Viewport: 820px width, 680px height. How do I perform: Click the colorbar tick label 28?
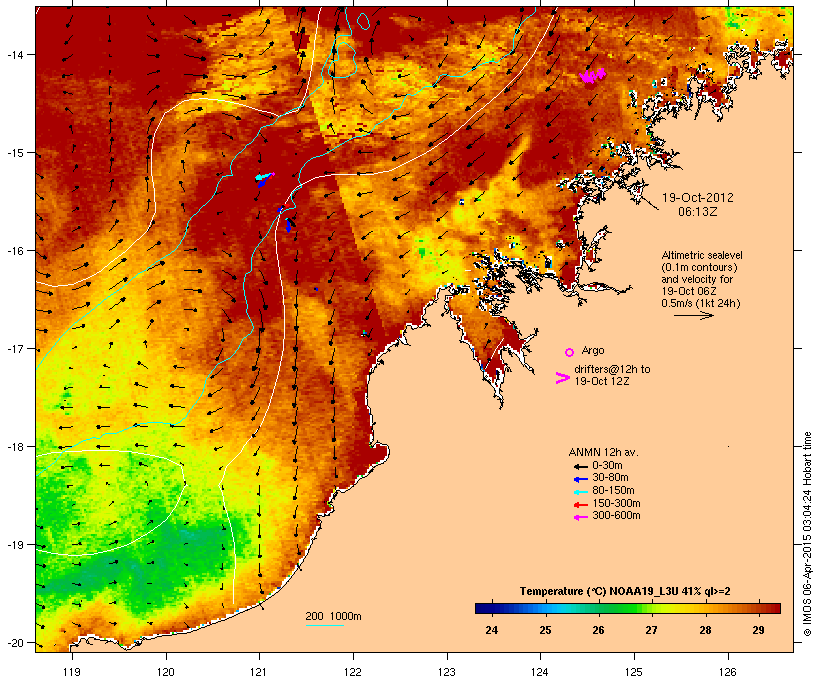click(705, 630)
